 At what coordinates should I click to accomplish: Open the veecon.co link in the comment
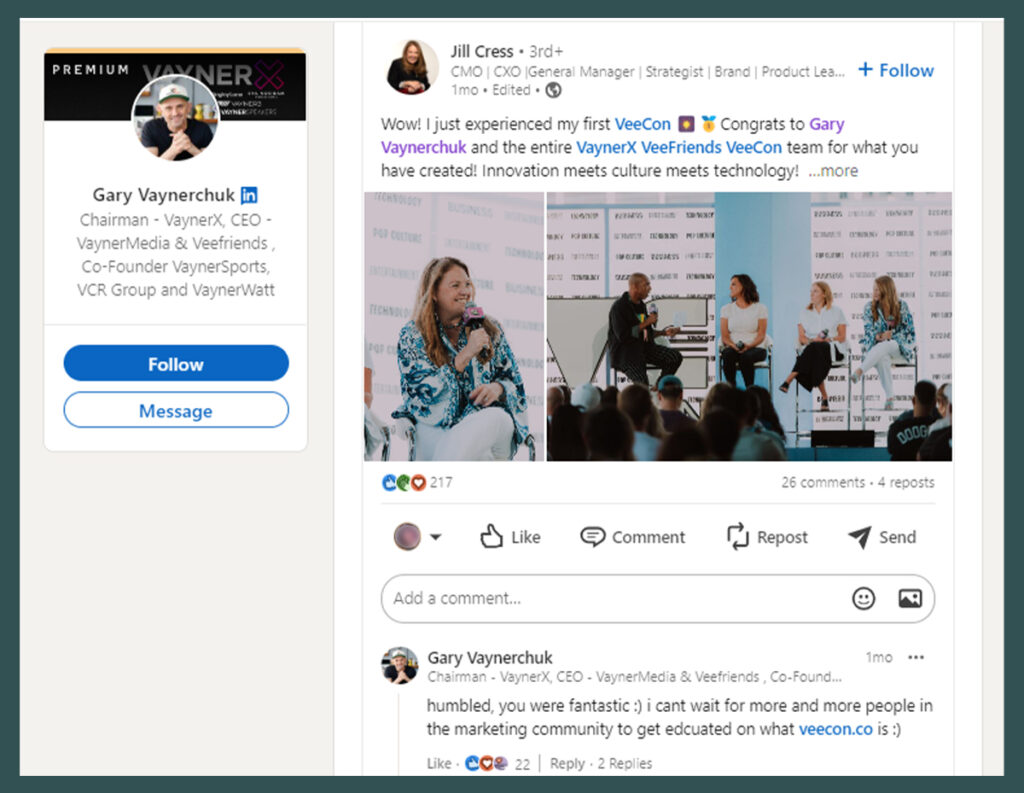[x=836, y=729]
